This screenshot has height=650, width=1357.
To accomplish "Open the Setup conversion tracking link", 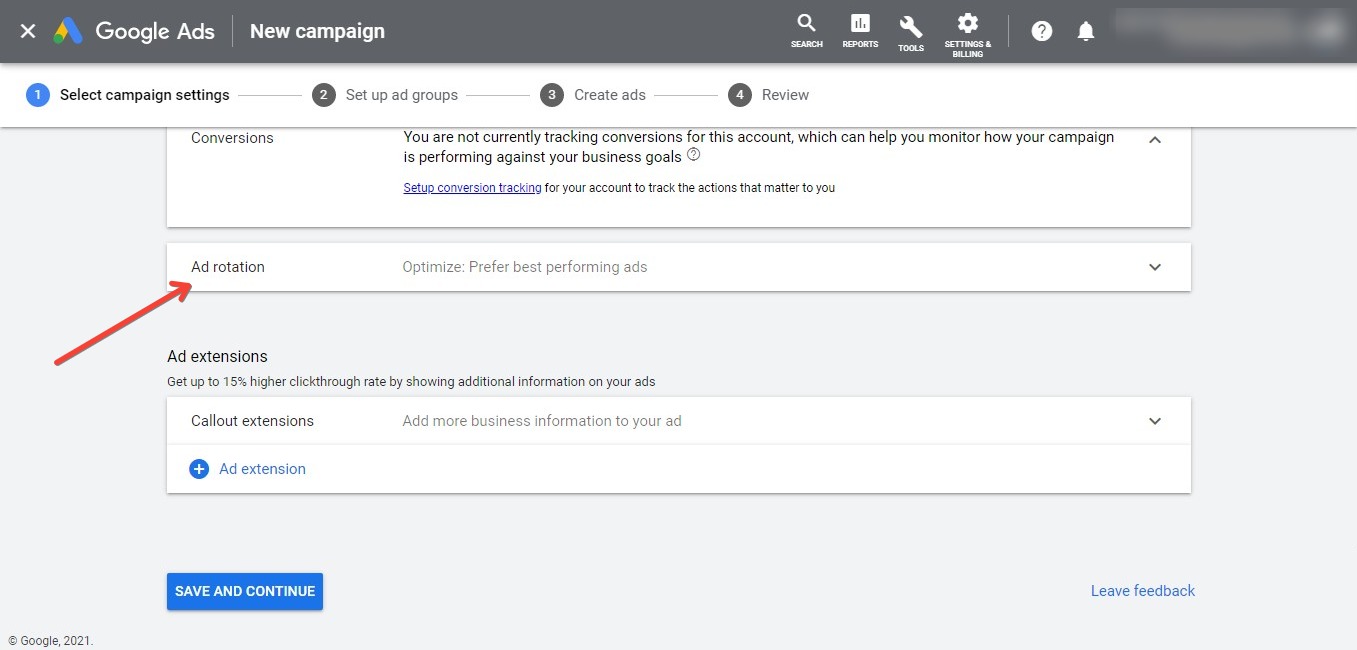I will pos(472,188).
